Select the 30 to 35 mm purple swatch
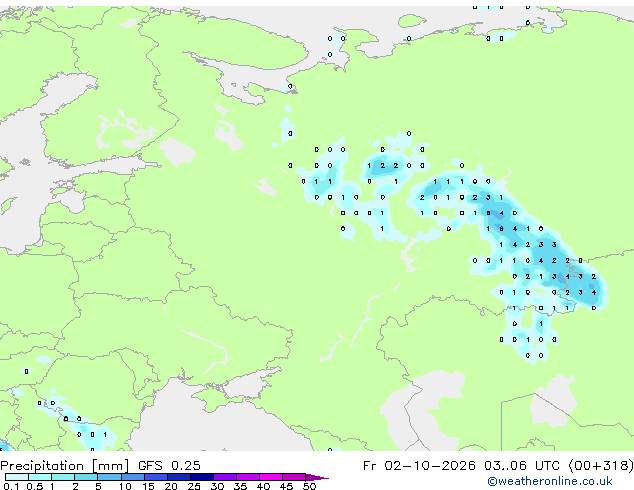Screen dimensions: 634x490 click(225, 477)
